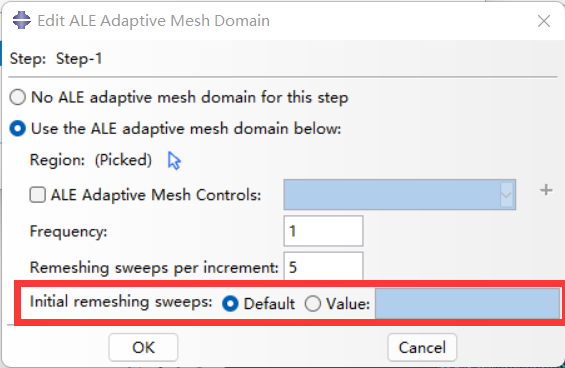The width and height of the screenshot is (565, 368).
Task: Enable the ALE Adaptive Mesh Controls checkbox
Action: tap(37, 195)
